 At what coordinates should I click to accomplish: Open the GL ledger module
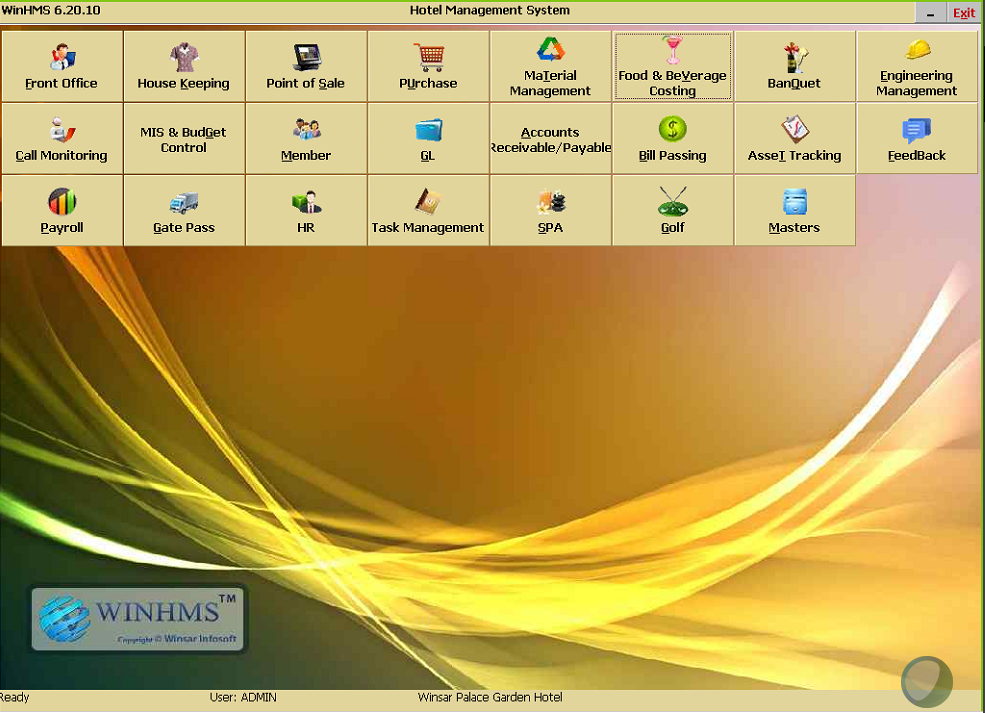[428, 139]
